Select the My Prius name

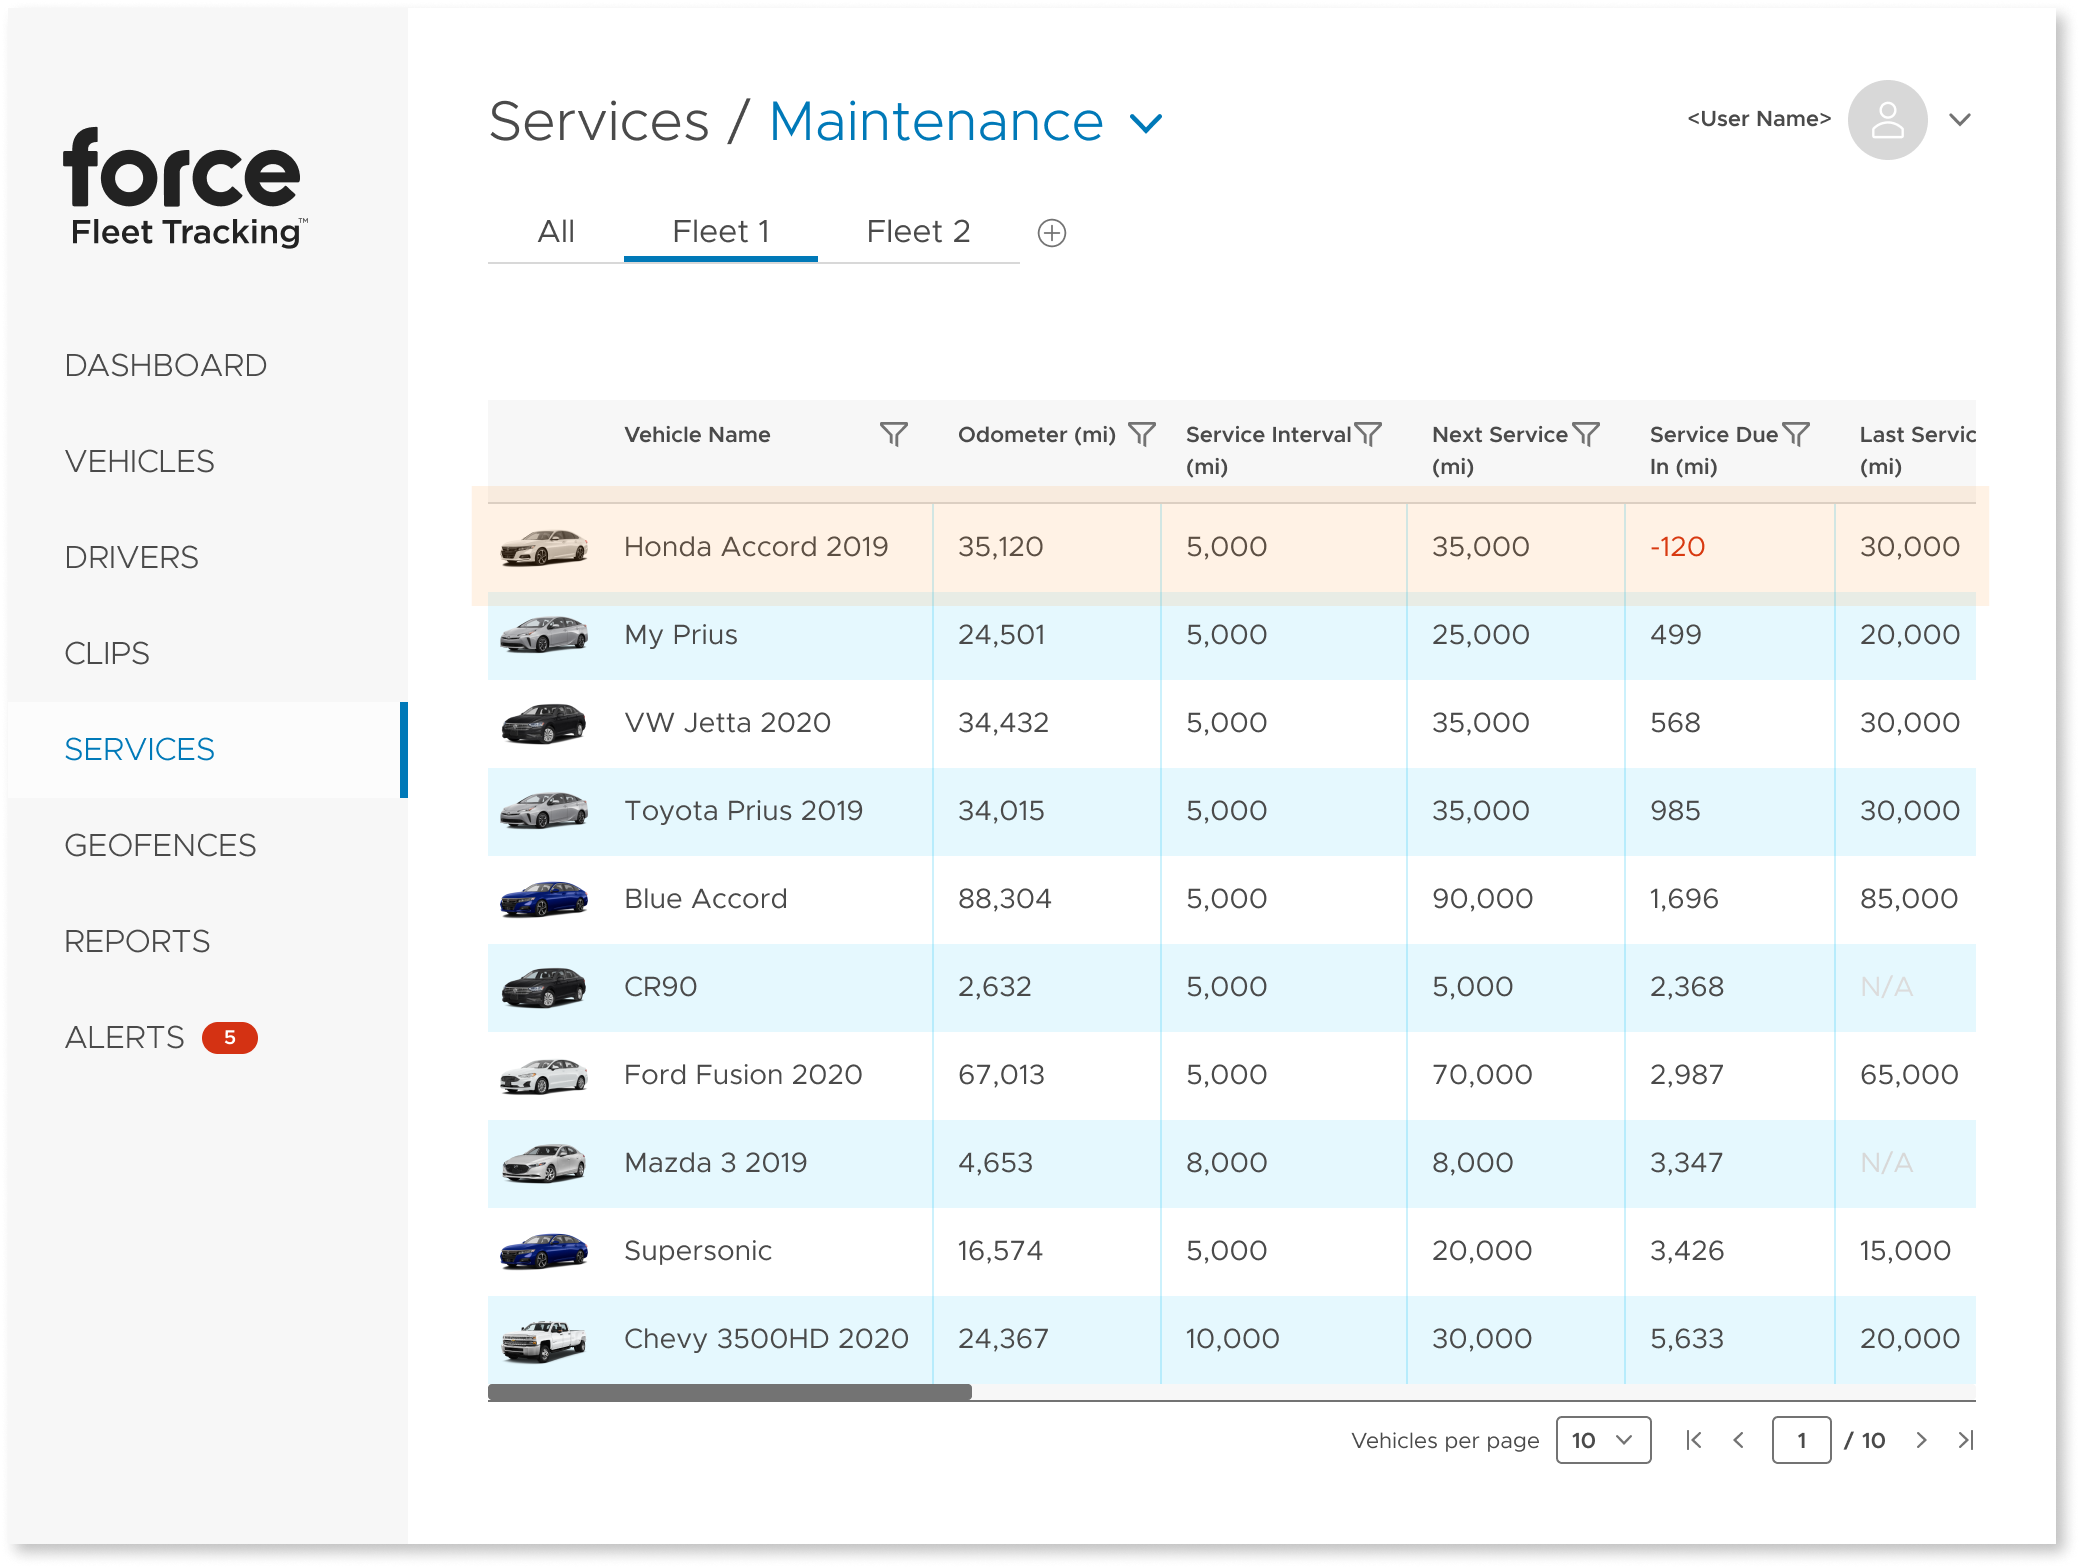coord(681,635)
